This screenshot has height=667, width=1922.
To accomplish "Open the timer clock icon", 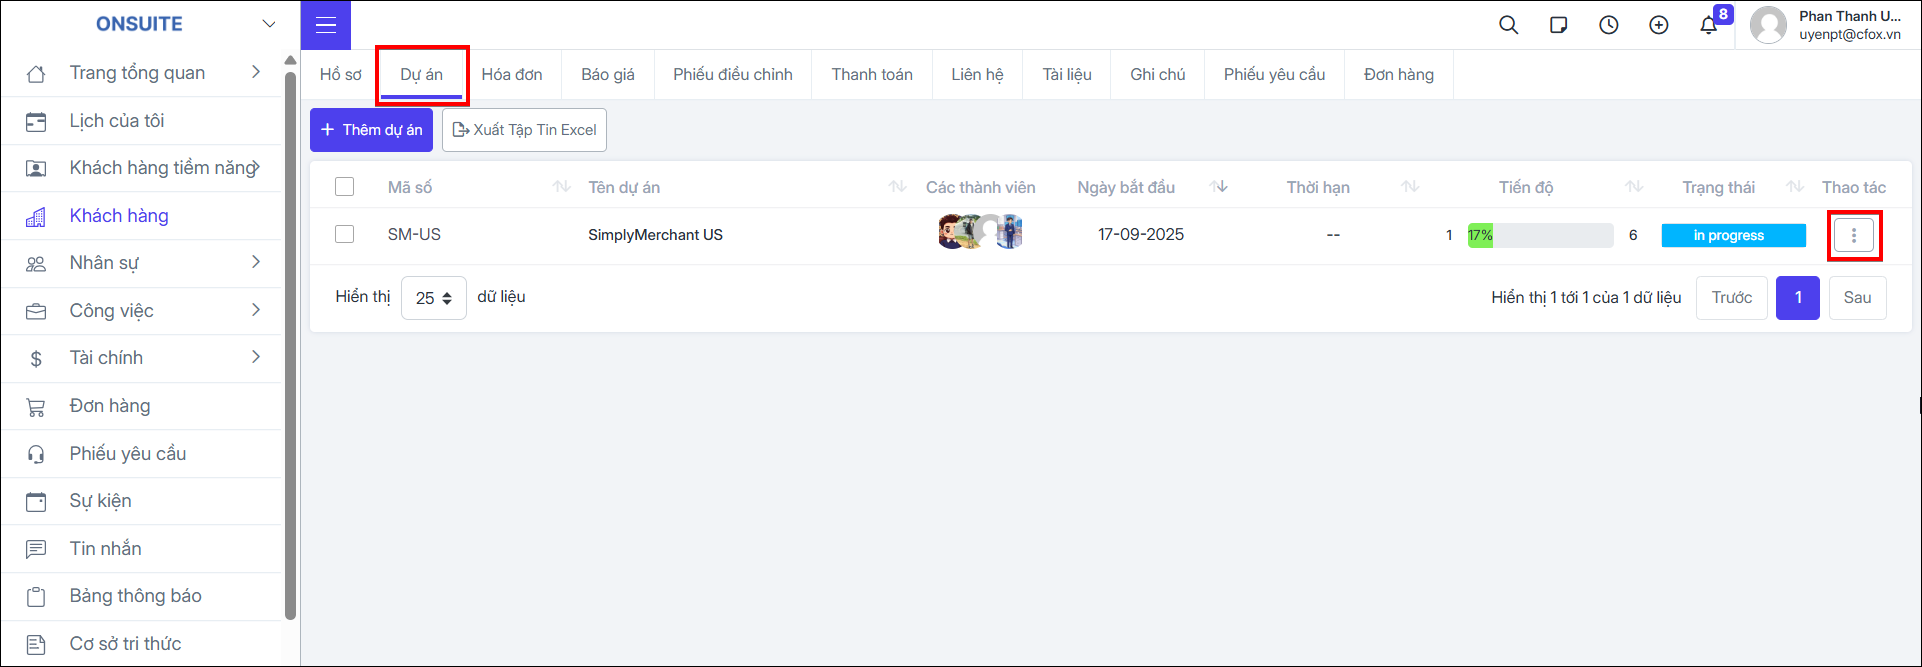I will click(x=1608, y=25).
